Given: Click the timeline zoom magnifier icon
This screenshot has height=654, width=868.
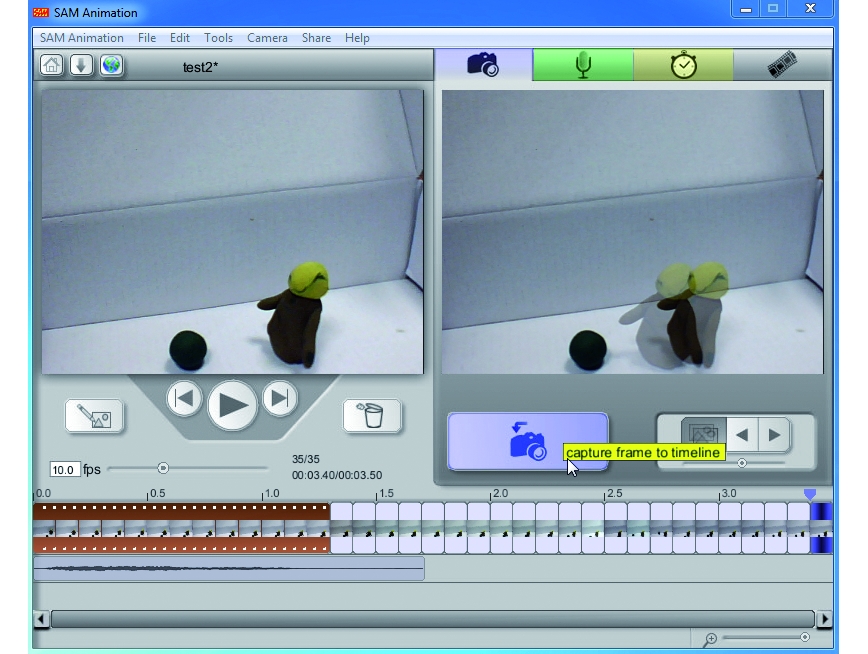Looking at the screenshot, I should click(710, 640).
